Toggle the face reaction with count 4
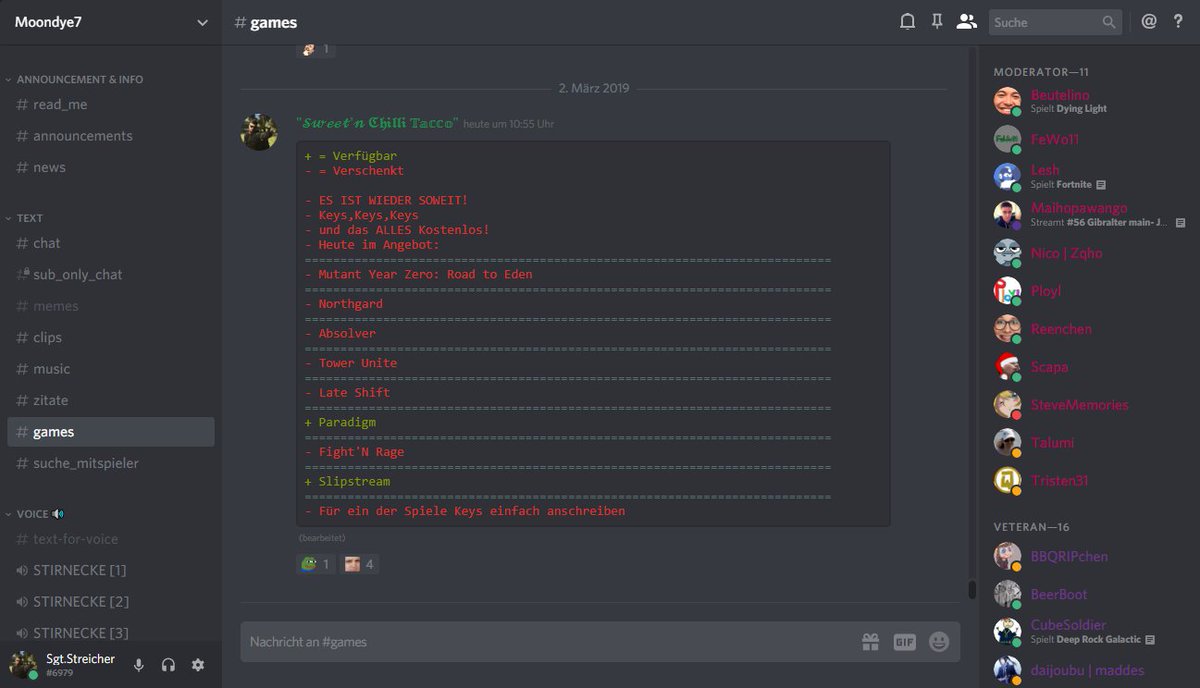This screenshot has width=1200, height=688. point(359,564)
